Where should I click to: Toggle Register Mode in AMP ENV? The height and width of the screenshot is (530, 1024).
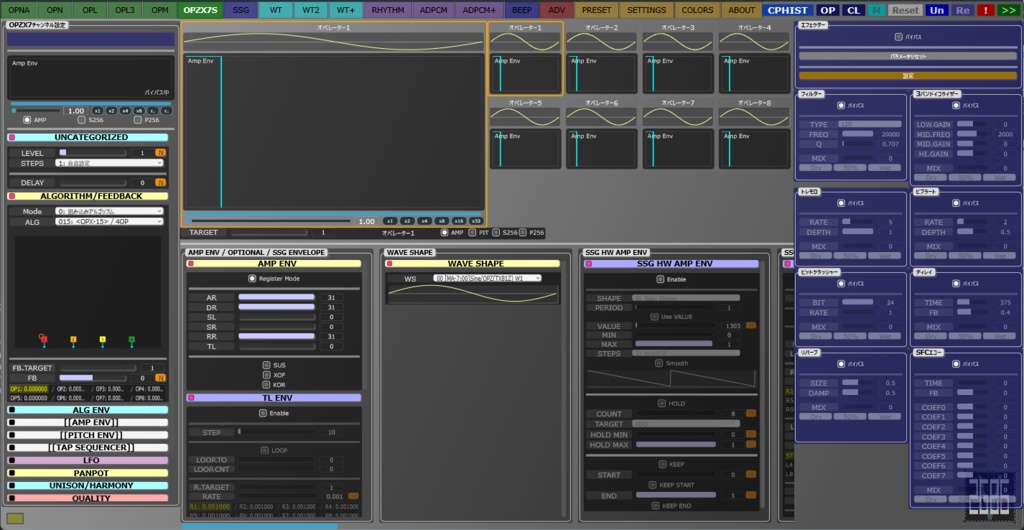tap(252, 278)
